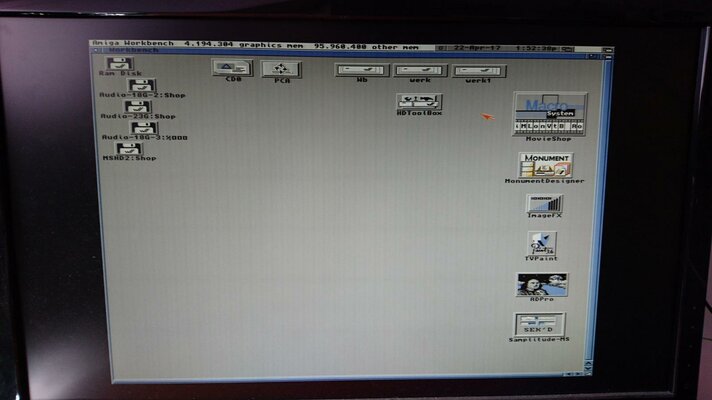Launch the HDToolBox utility icon
Image resolution: width=712 pixels, height=400 pixels.
pos(419,101)
